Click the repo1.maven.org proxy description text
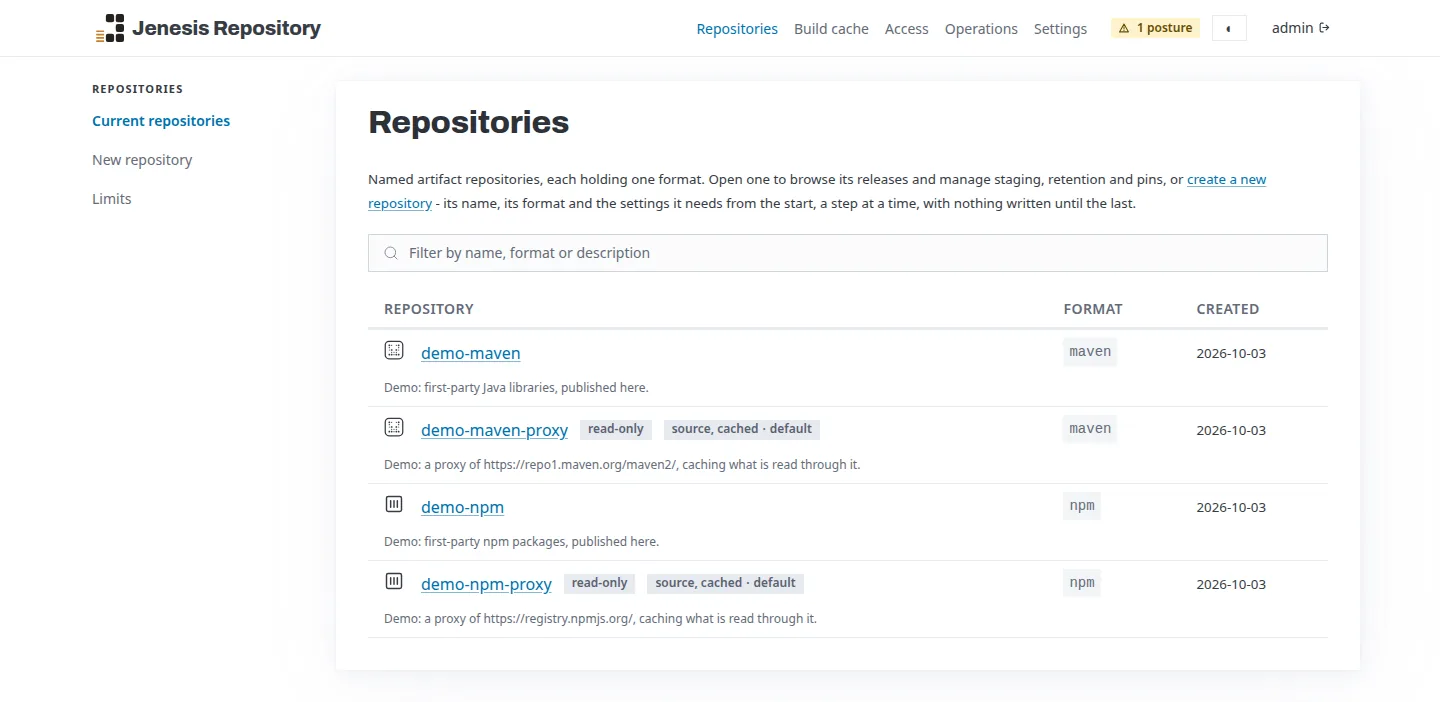 tap(622, 465)
